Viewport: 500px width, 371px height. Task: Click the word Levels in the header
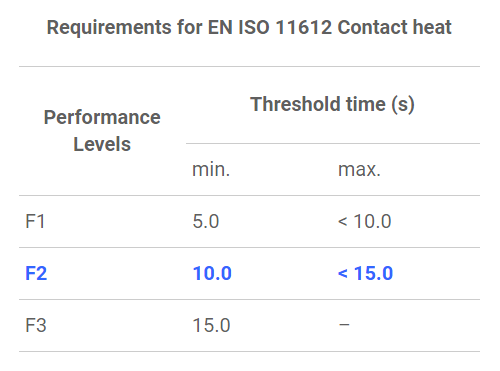[x=102, y=144]
